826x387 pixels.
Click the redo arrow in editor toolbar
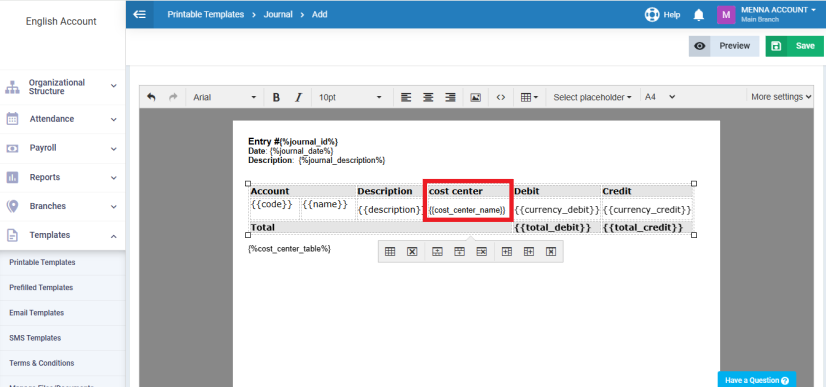(173, 97)
